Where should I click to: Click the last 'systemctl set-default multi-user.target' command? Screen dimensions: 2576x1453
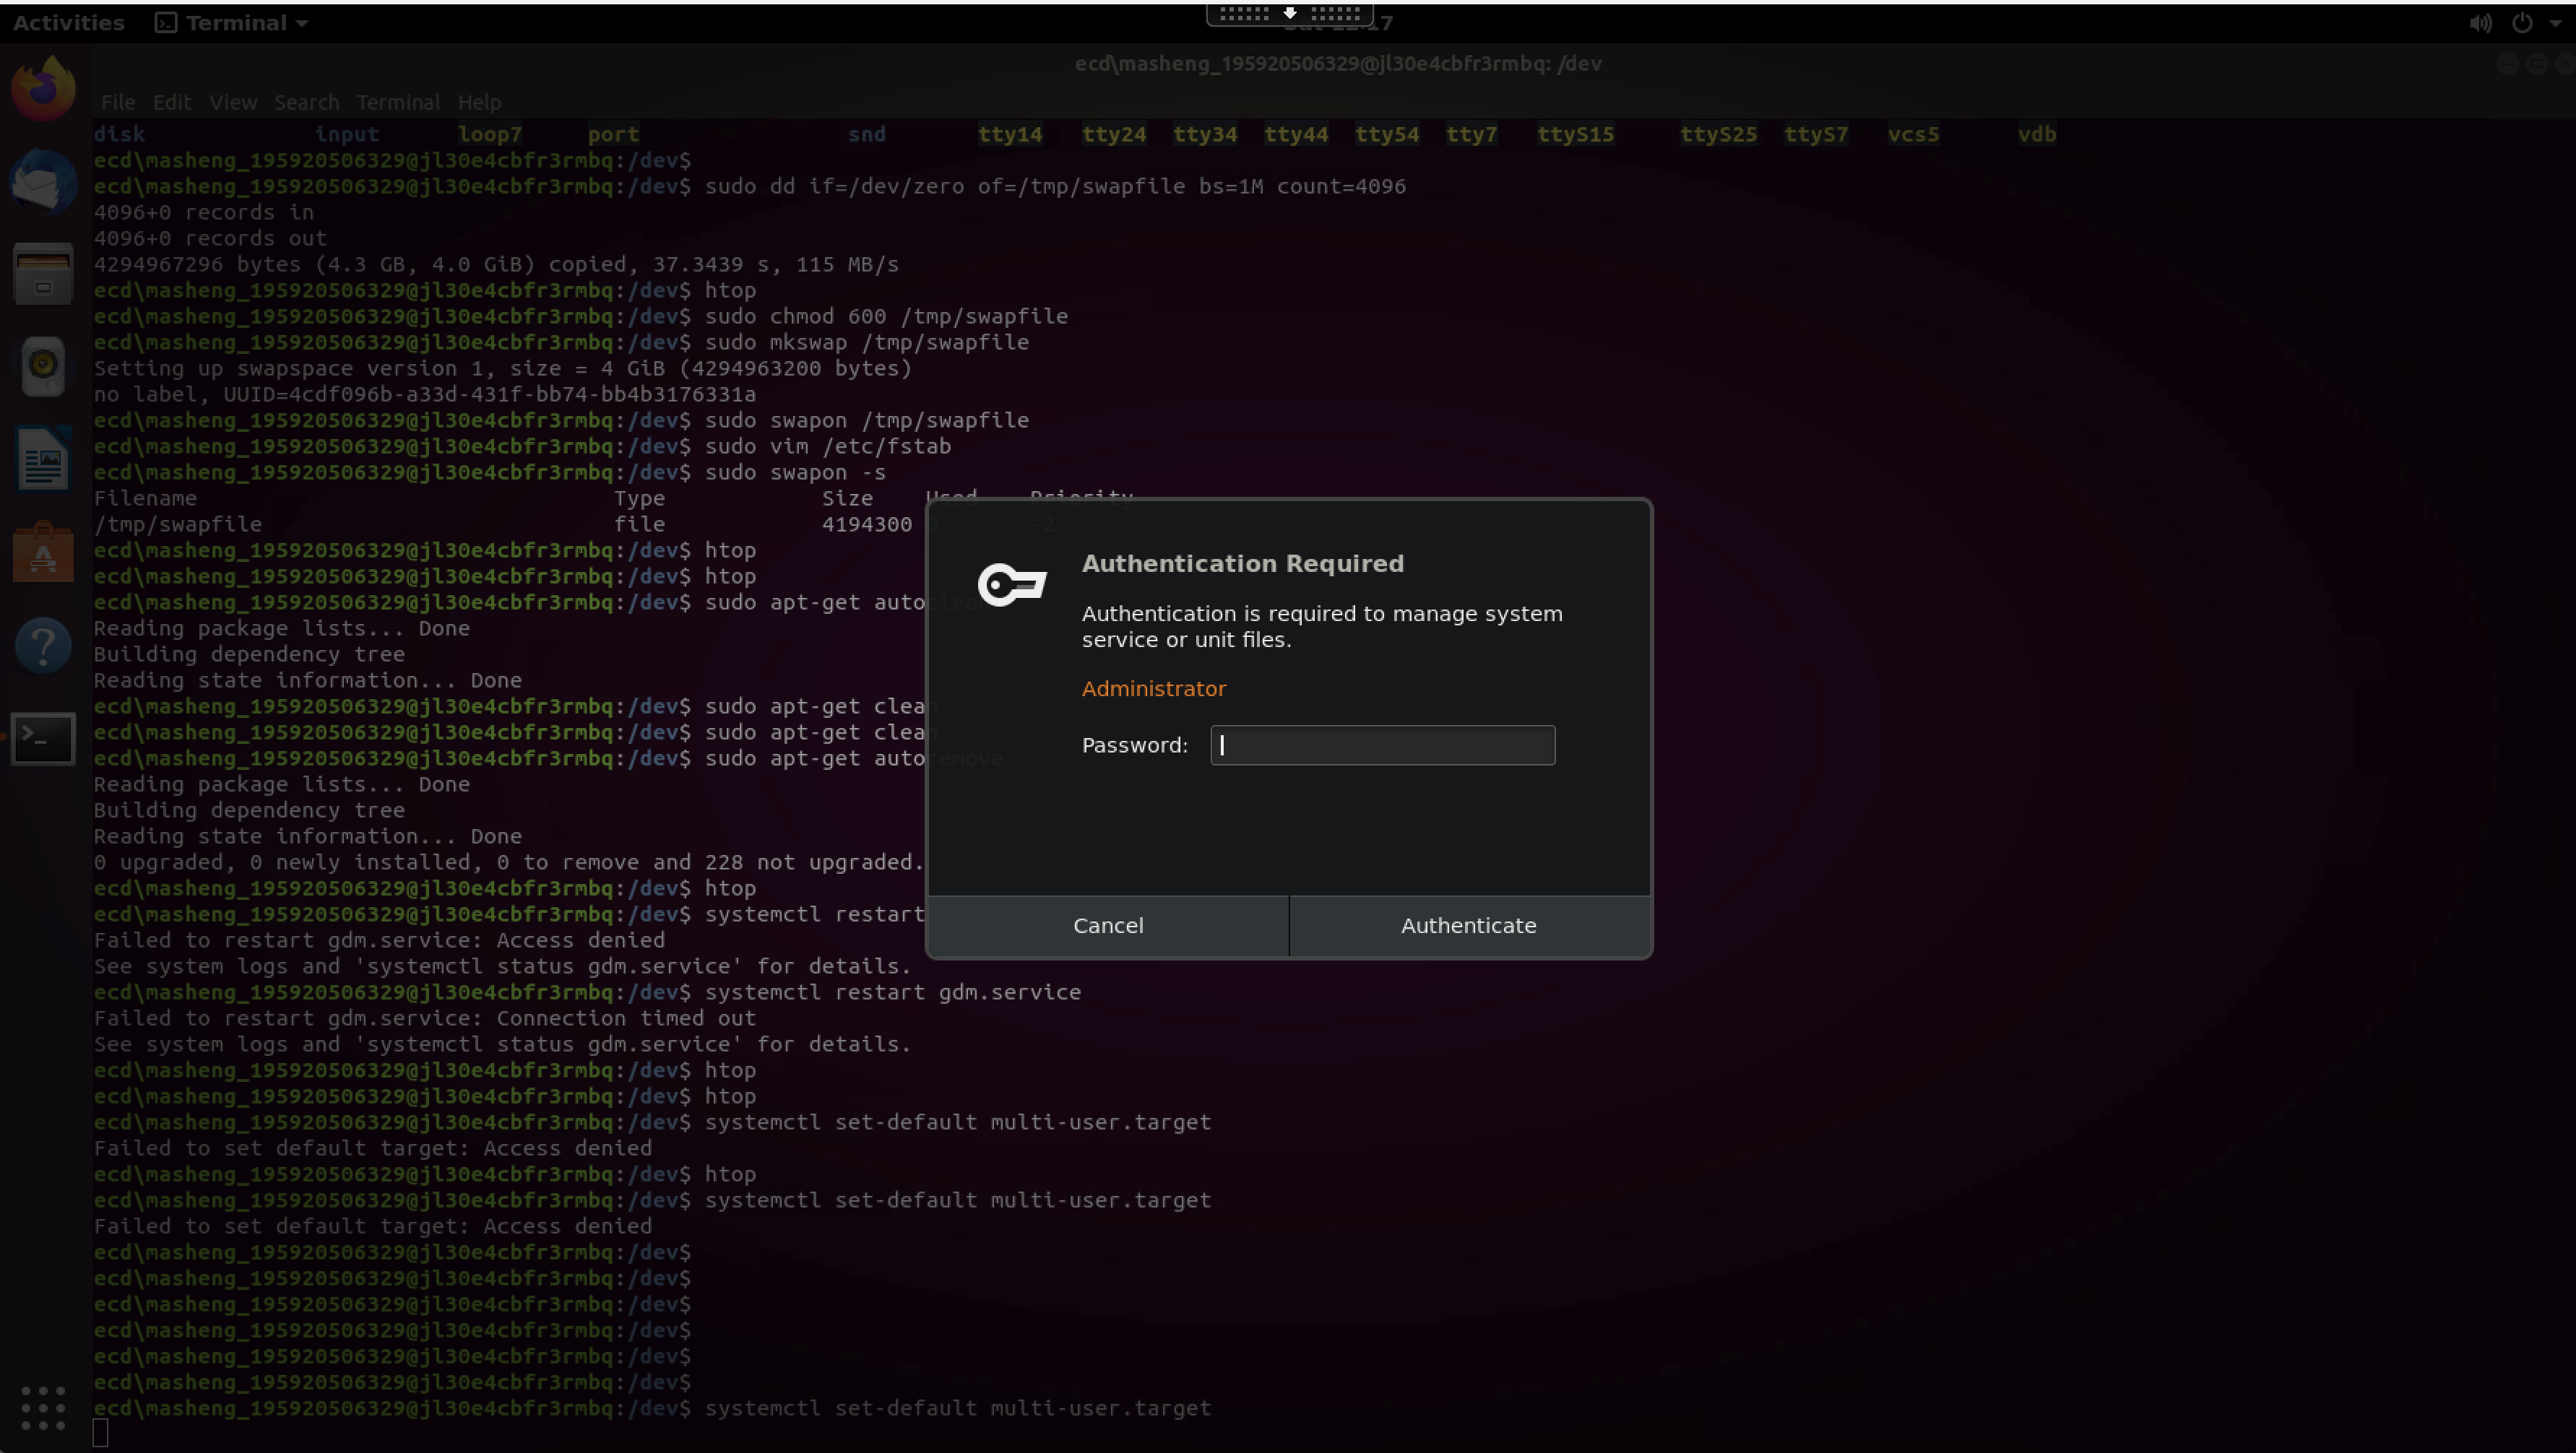[958, 1408]
